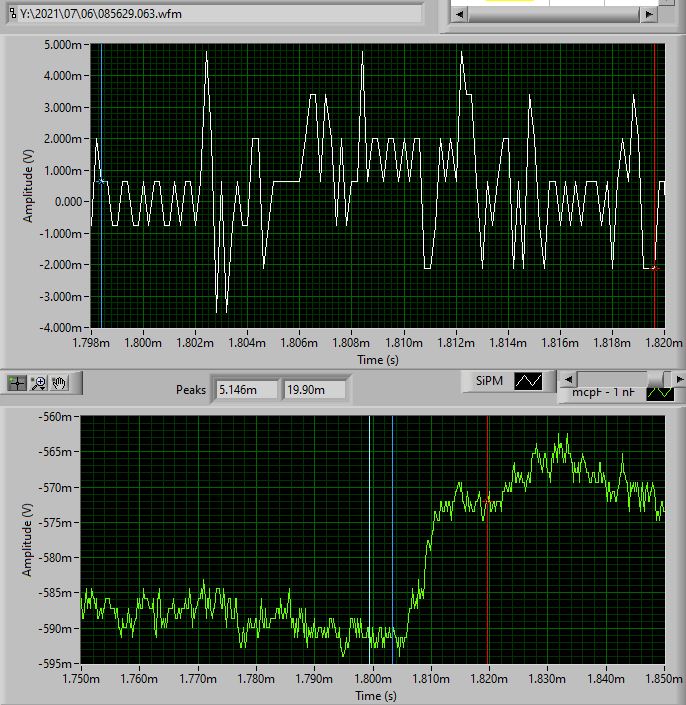686x705 pixels.
Task: Select the zoom magnifier tool in graph palette
Action: (38, 383)
